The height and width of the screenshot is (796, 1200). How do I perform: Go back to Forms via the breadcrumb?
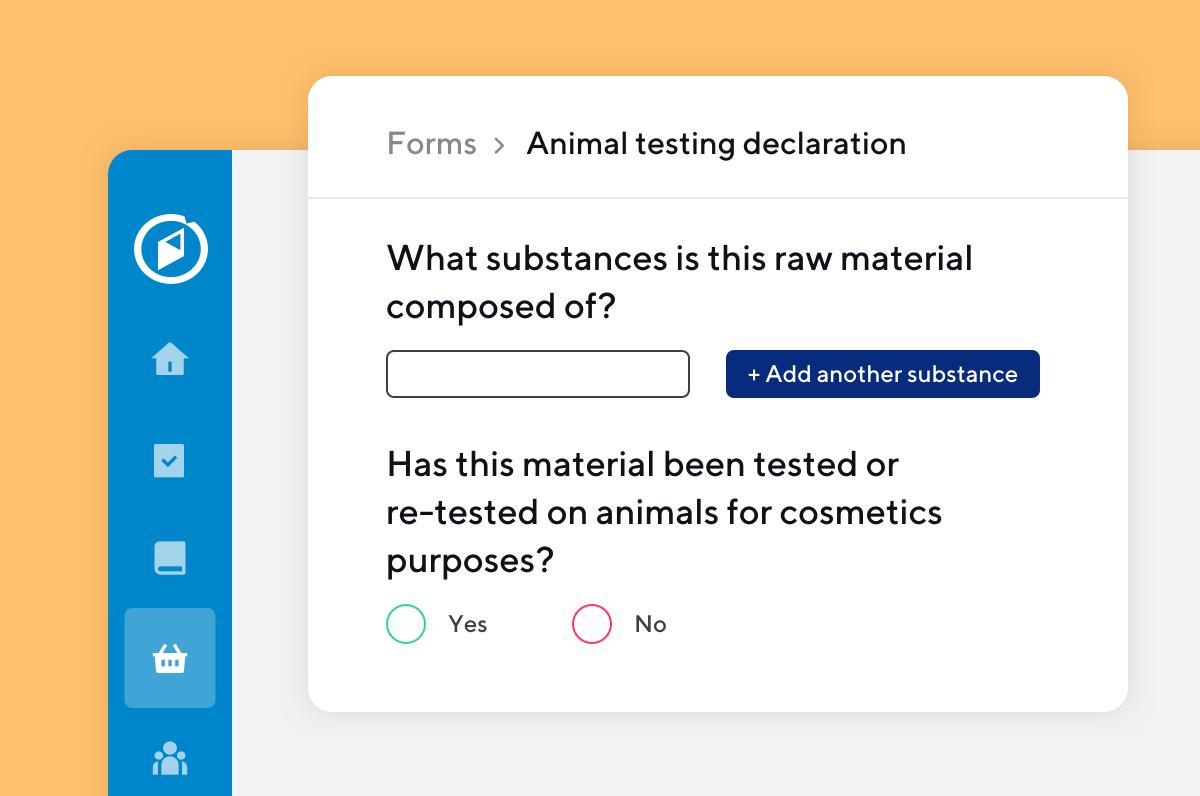pos(431,144)
